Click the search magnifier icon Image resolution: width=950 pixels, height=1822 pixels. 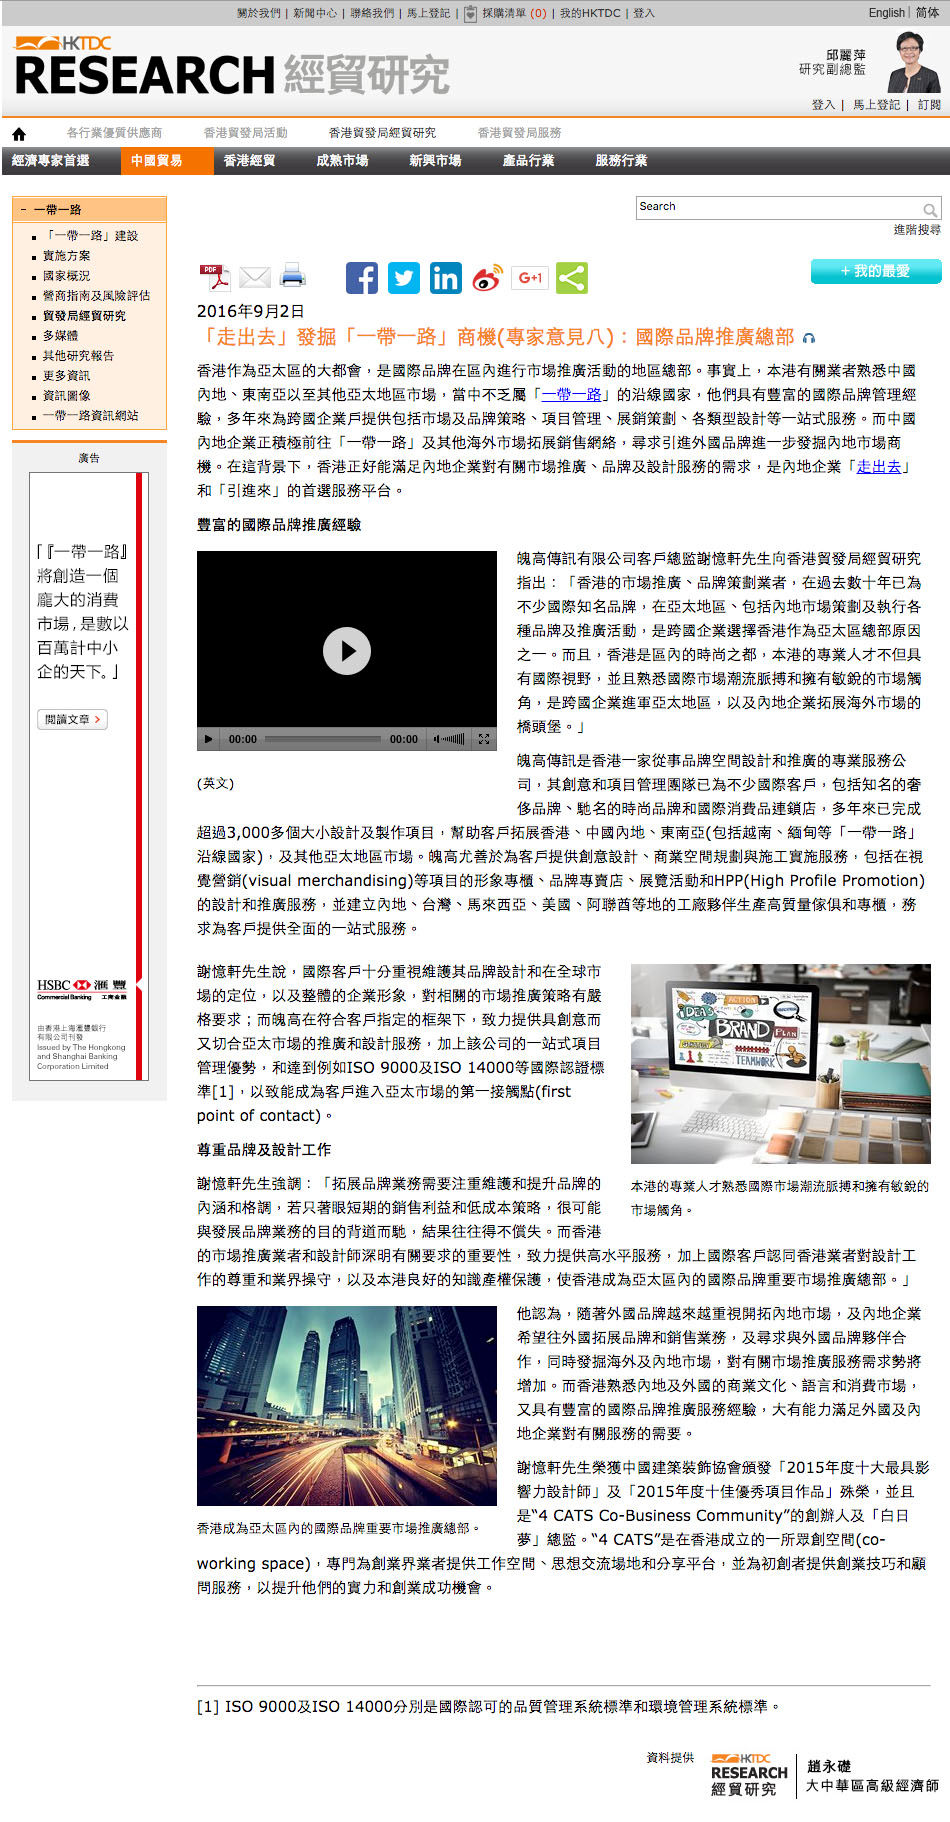[930, 210]
